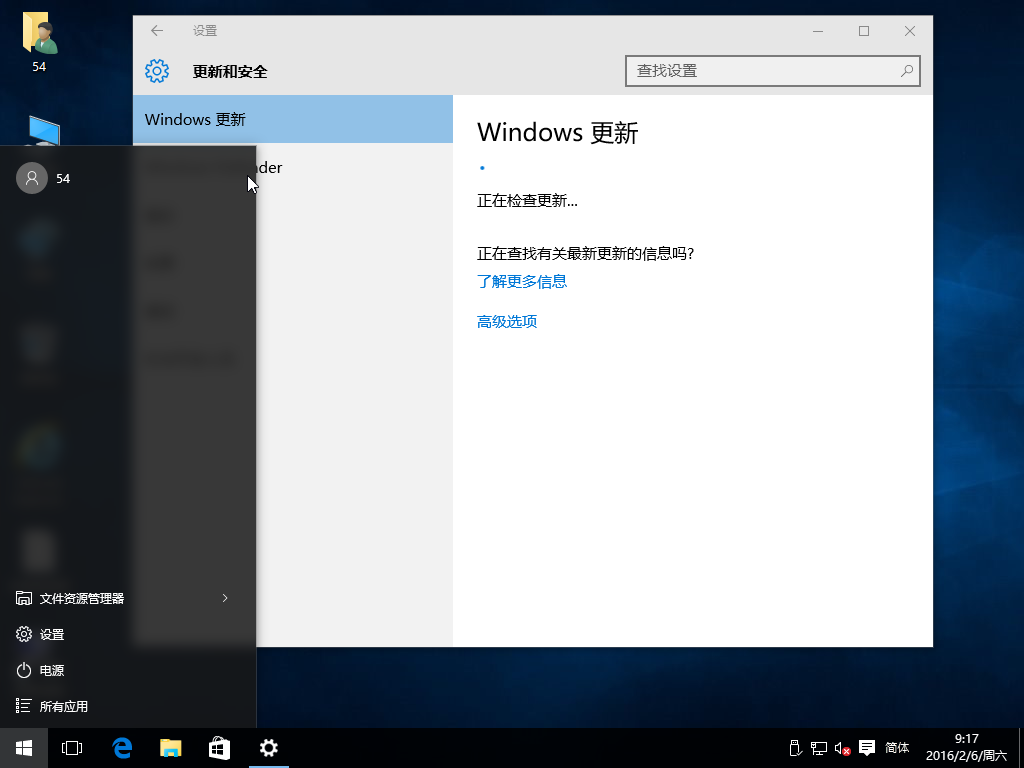The image size is (1024, 768).
Task: Open the Windows Store taskbar icon
Action: click(x=219, y=748)
